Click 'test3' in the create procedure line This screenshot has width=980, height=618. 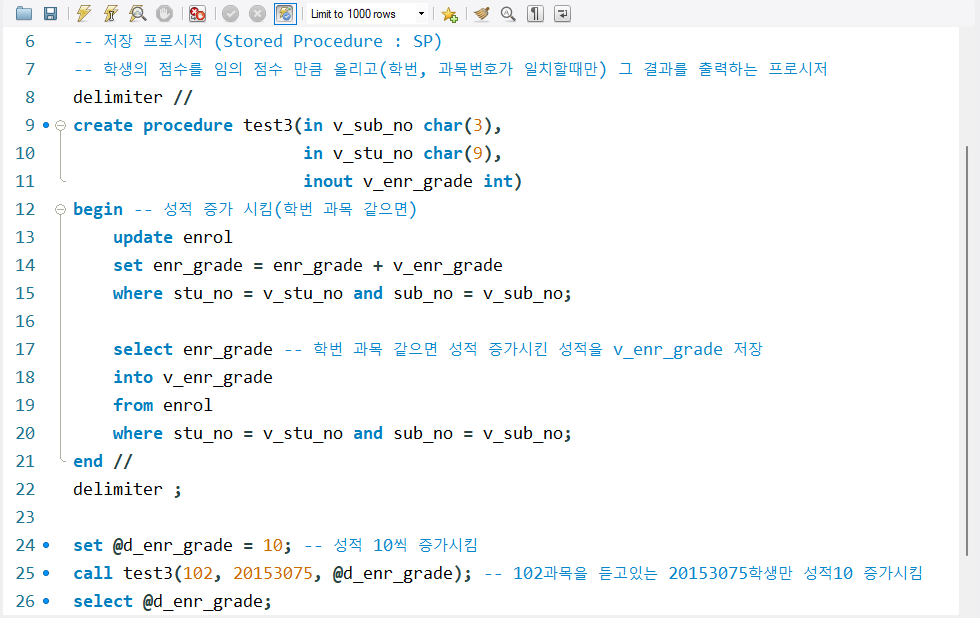point(268,125)
